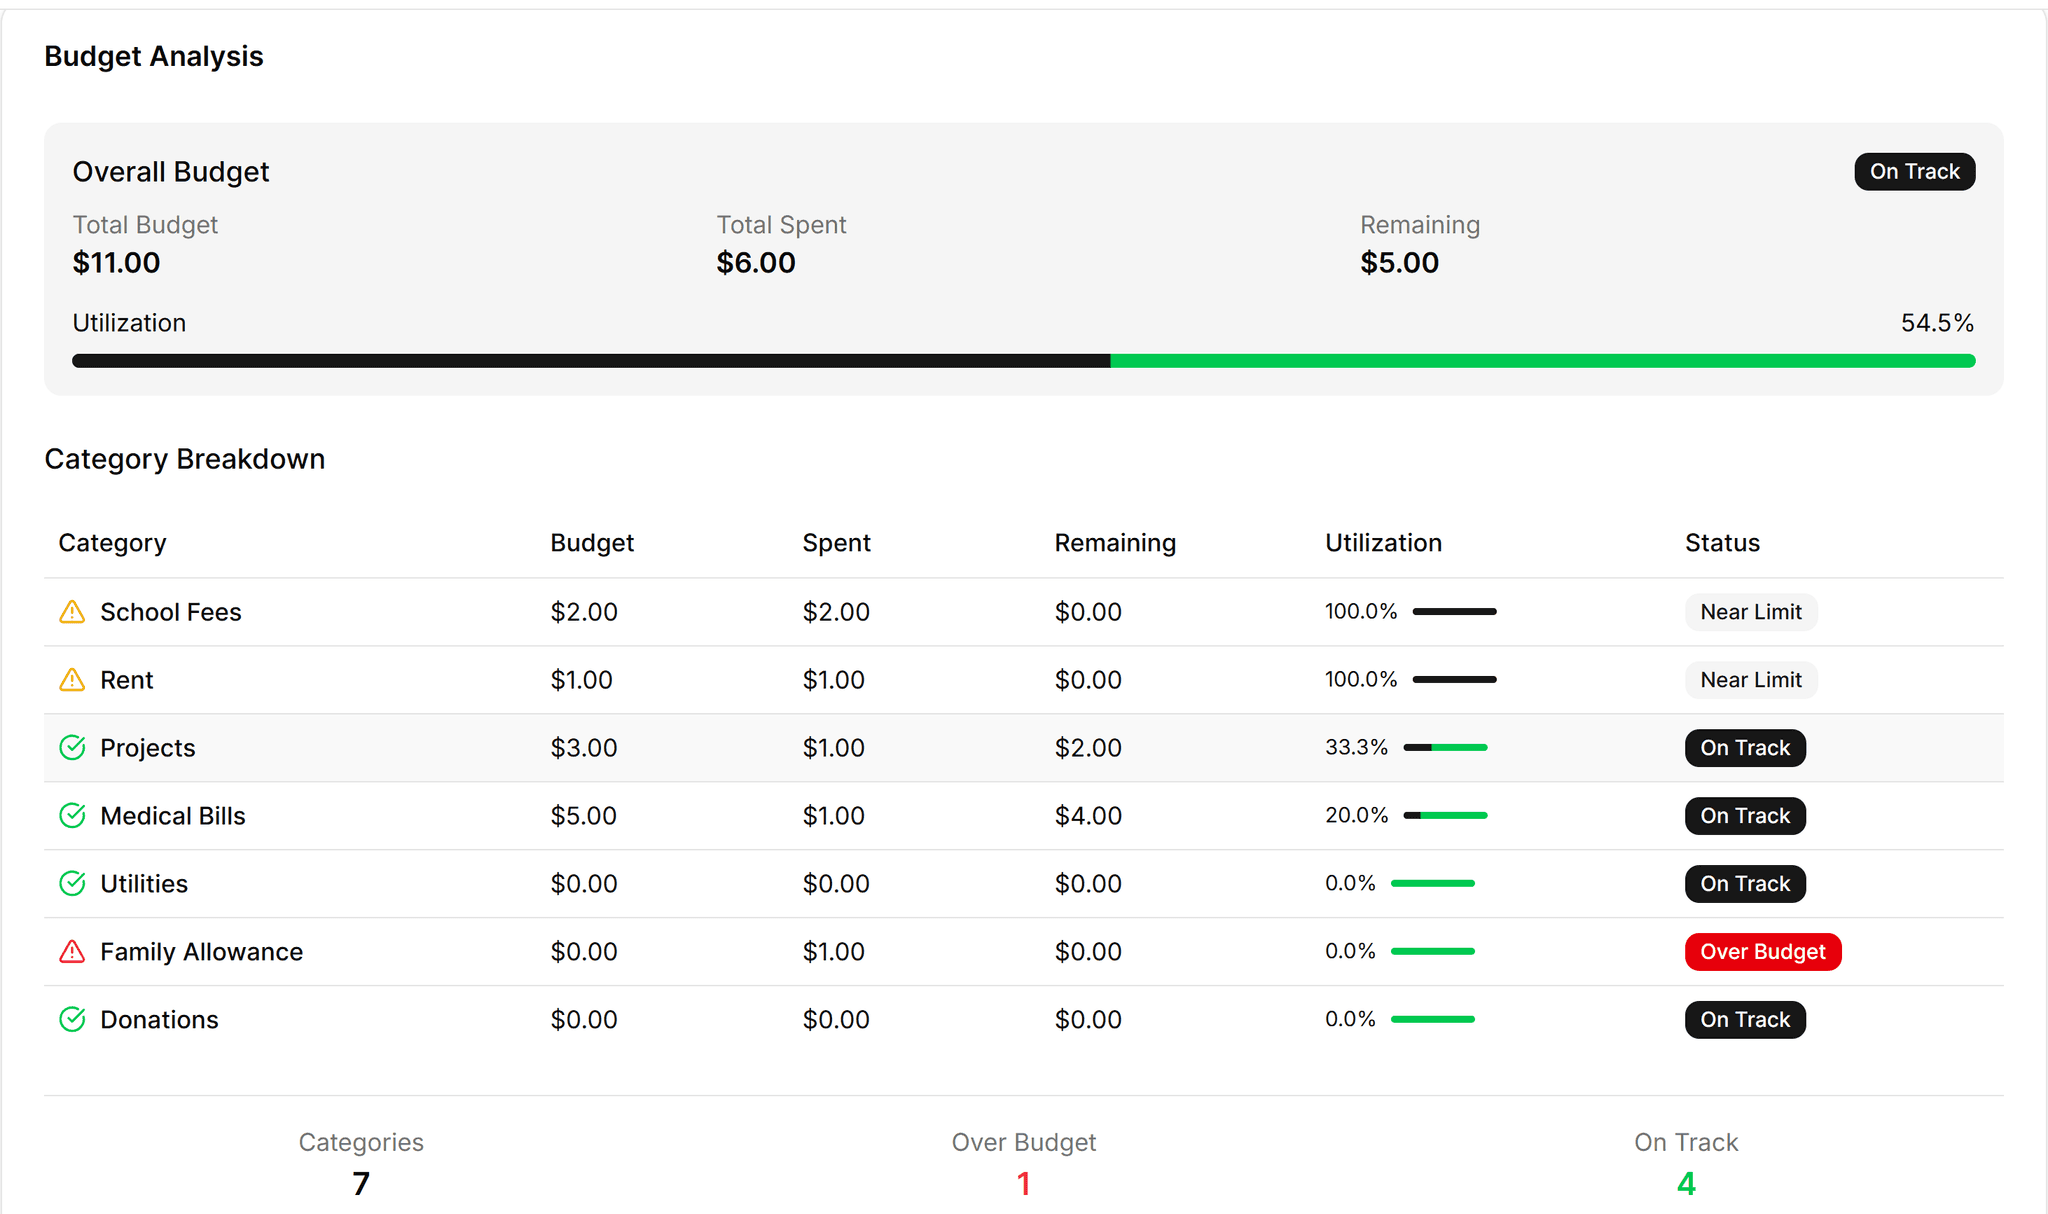Click the Medical Bills check icon
Image resolution: width=2048 pixels, height=1214 pixels.
click(72, 816)
